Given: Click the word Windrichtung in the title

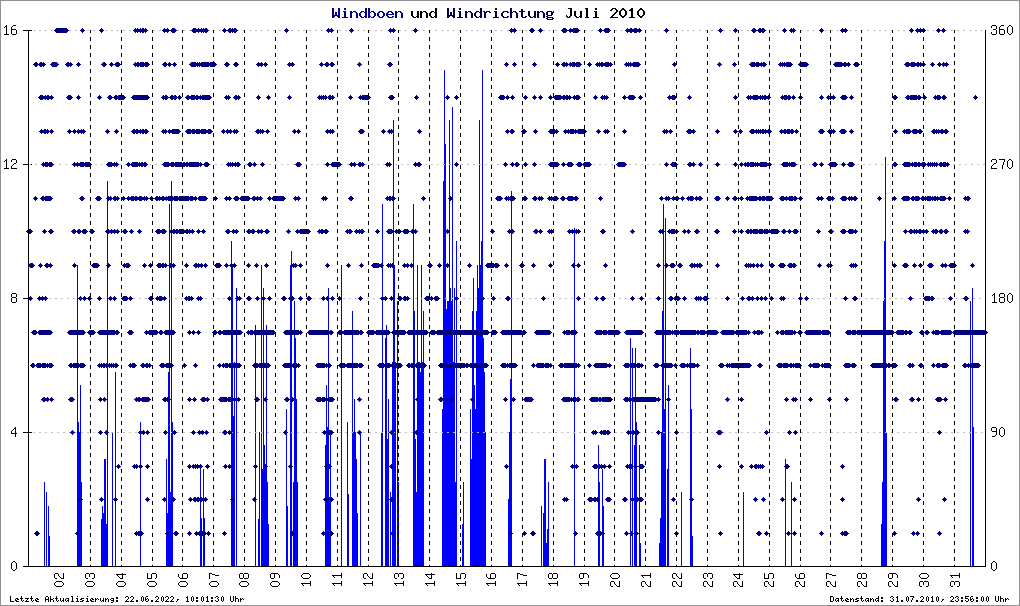Looking at the screenshot, I should coord(500,13).
